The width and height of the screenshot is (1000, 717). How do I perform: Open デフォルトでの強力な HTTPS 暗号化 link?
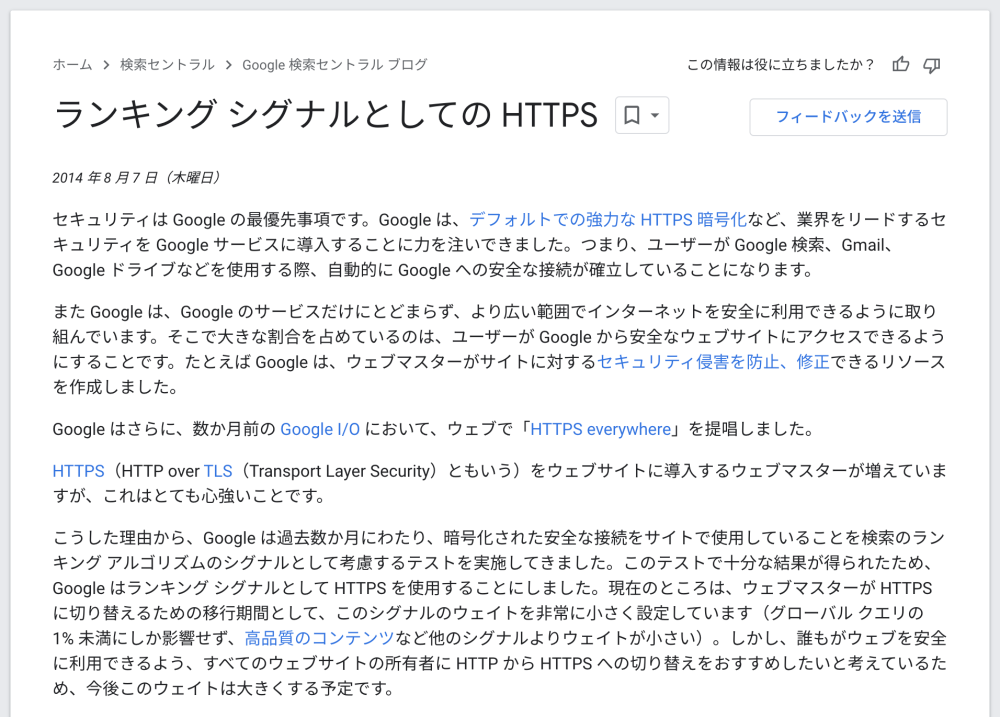pos(608,219)
